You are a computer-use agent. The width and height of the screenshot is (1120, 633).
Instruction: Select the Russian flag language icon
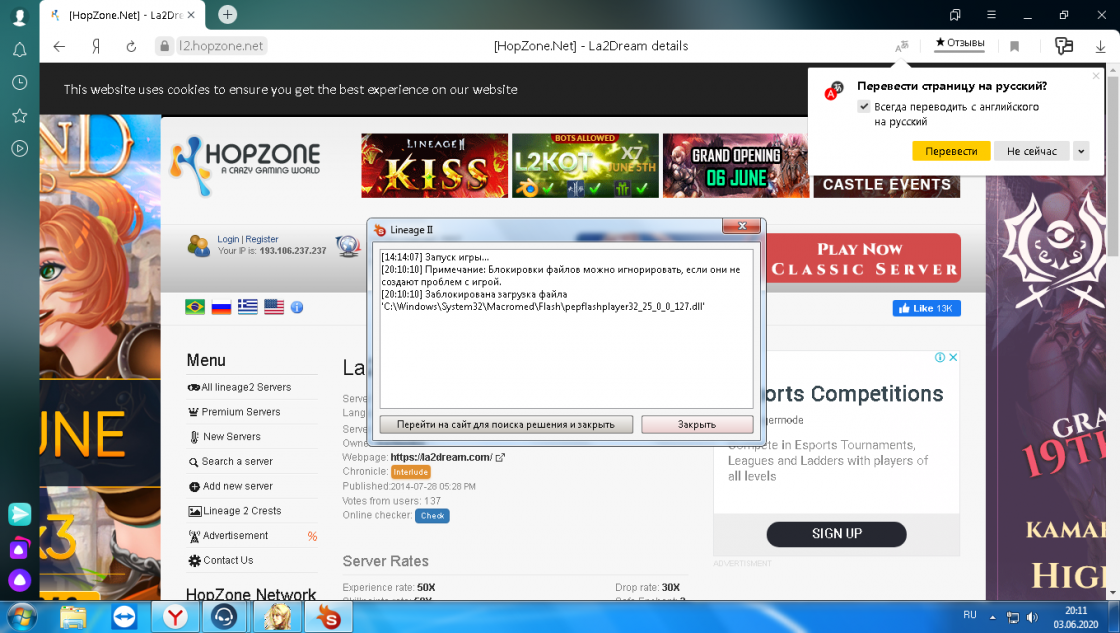click(x=221, y=307)
